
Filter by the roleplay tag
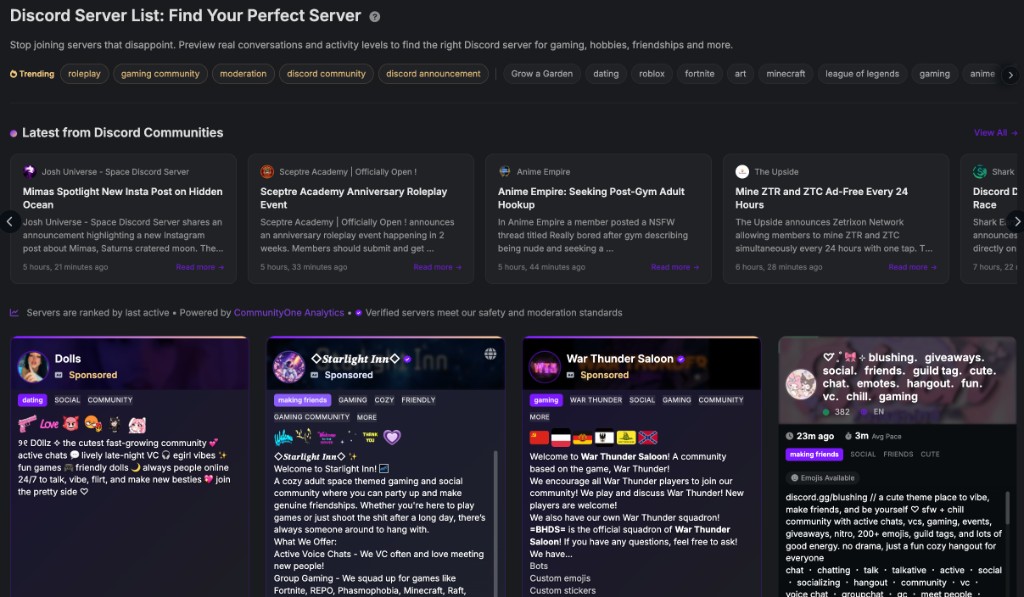click(x=84, y=74)
